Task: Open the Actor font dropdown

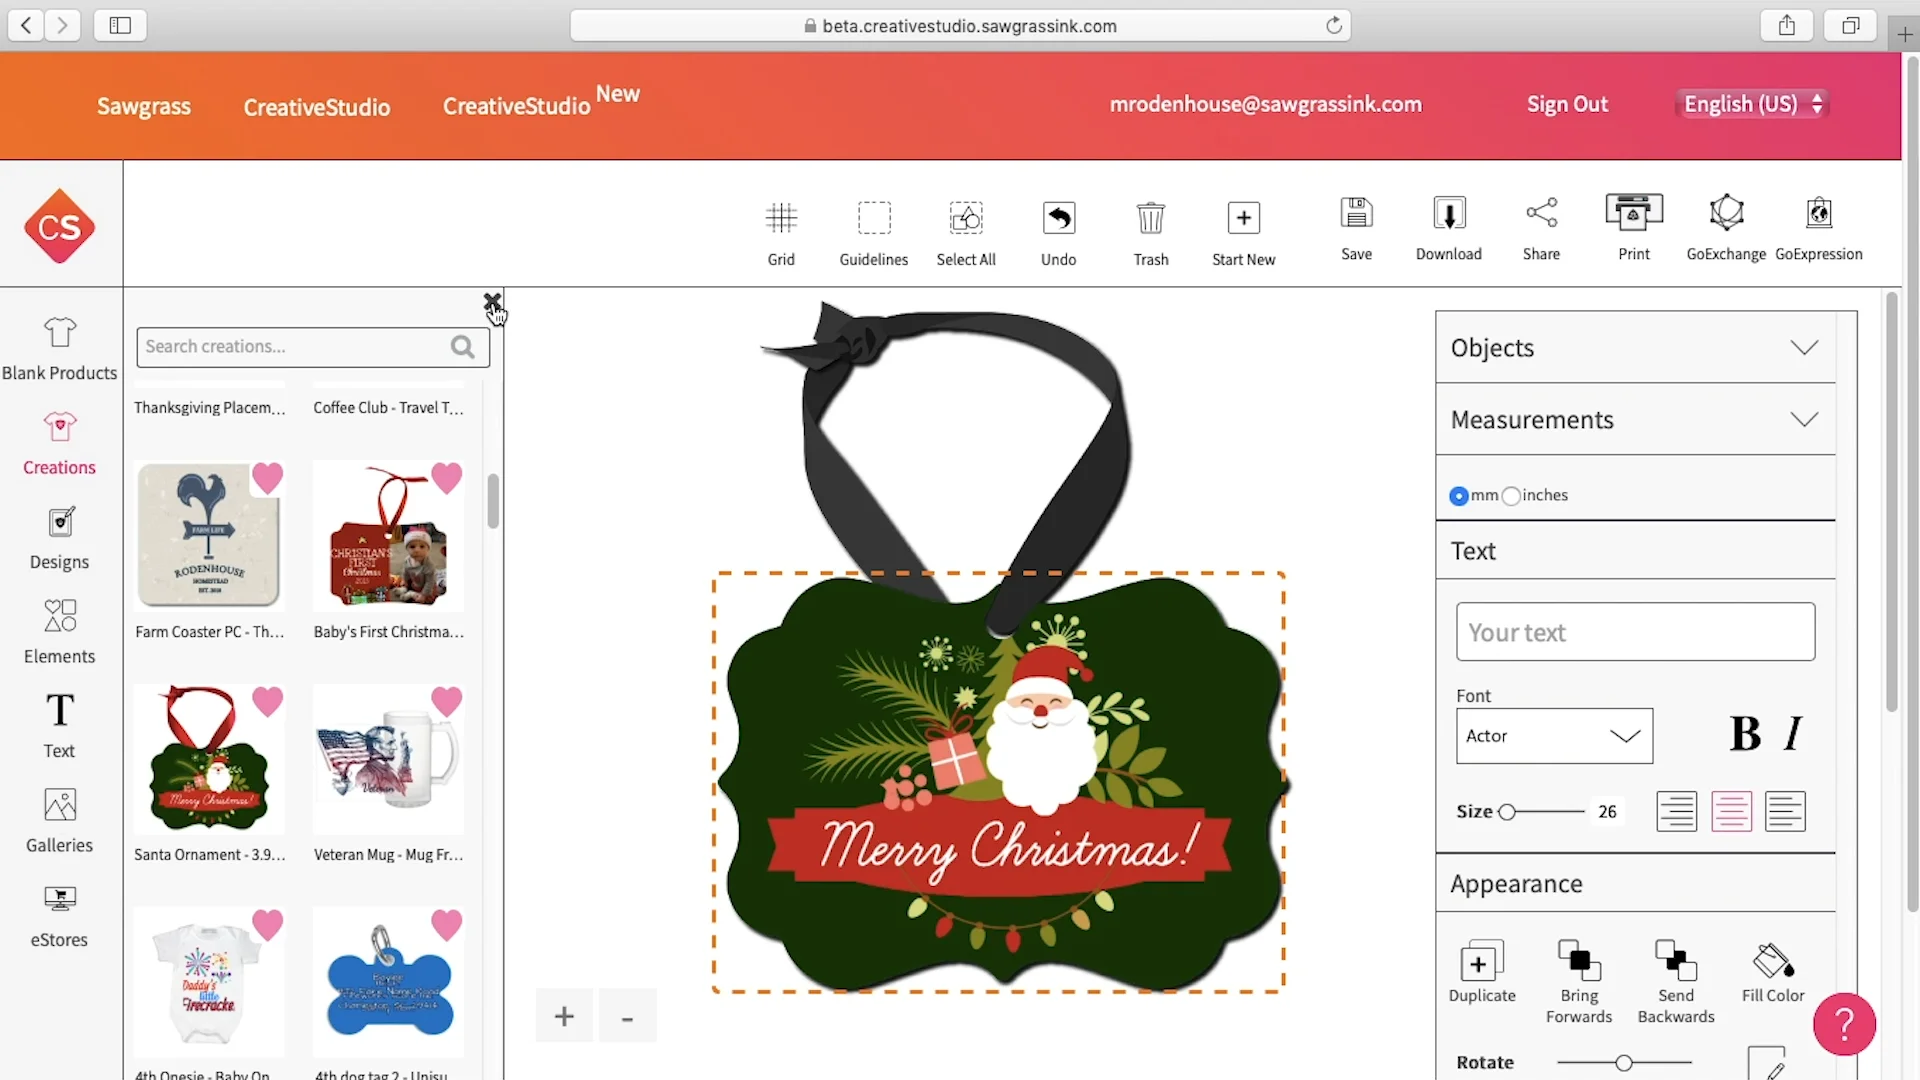Action: click(x=1554, y=736)
